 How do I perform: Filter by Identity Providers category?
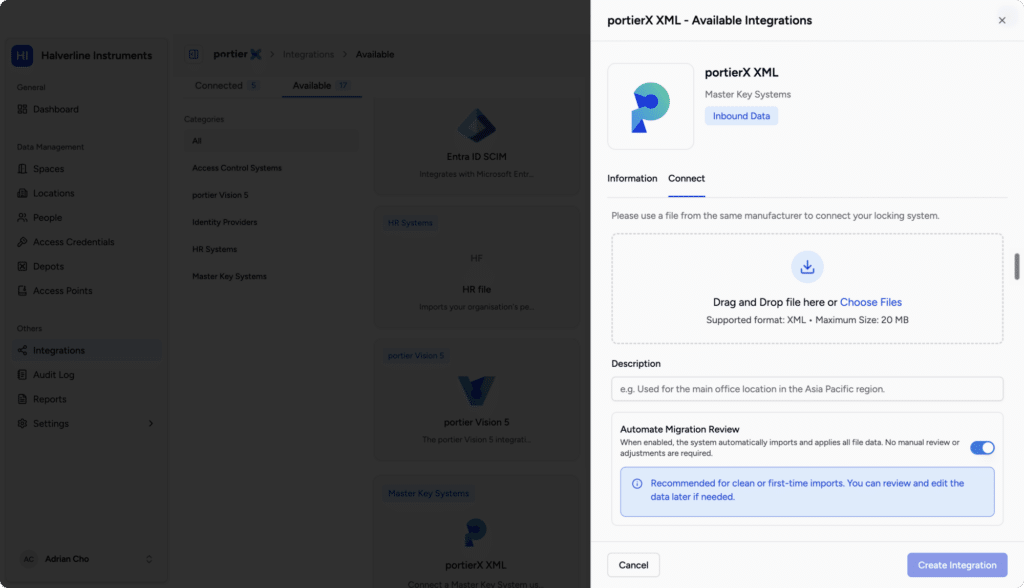pos(271,222)
